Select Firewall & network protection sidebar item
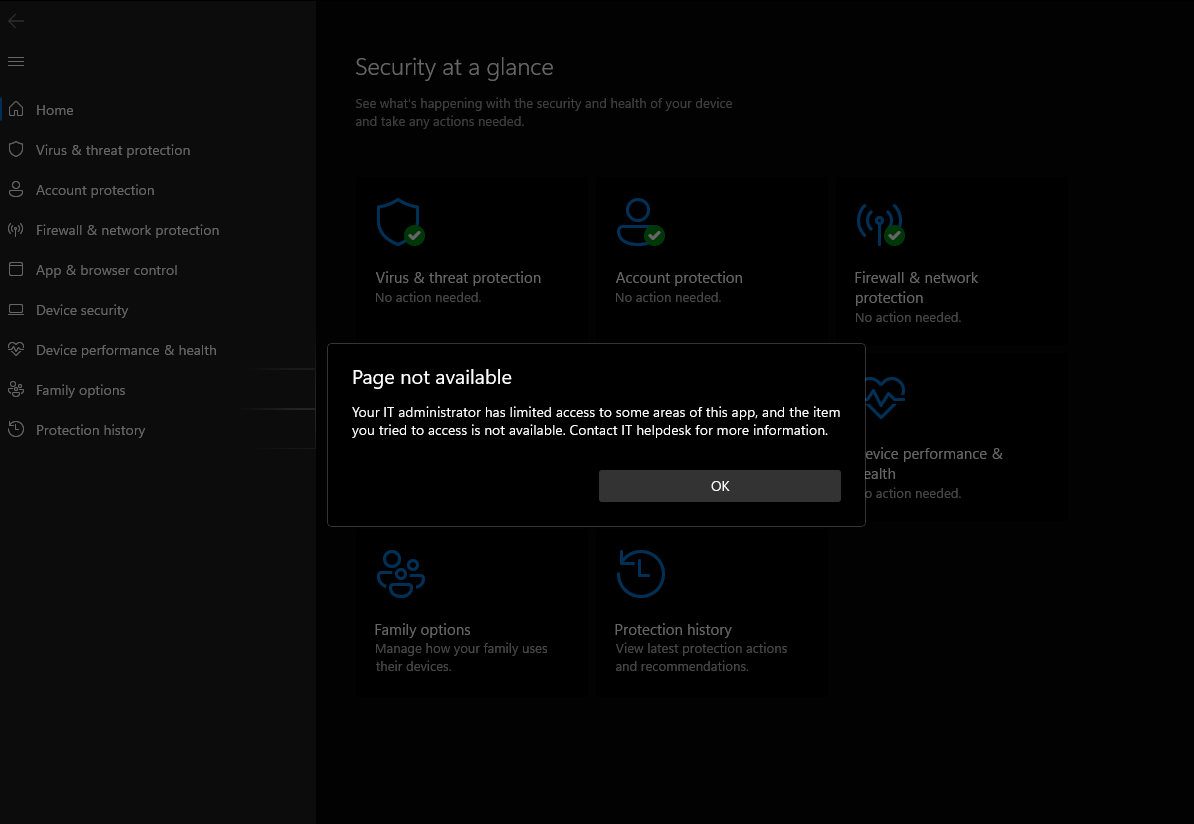This screenshot has width=1194, height=824. click(x=158, y=230)
